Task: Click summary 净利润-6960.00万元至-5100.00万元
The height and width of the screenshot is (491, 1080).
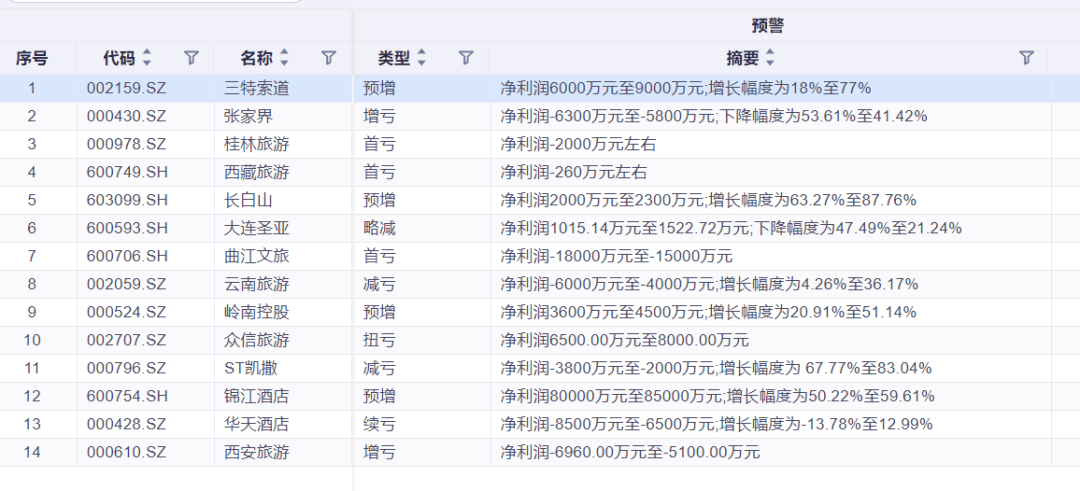Action: 630,452
